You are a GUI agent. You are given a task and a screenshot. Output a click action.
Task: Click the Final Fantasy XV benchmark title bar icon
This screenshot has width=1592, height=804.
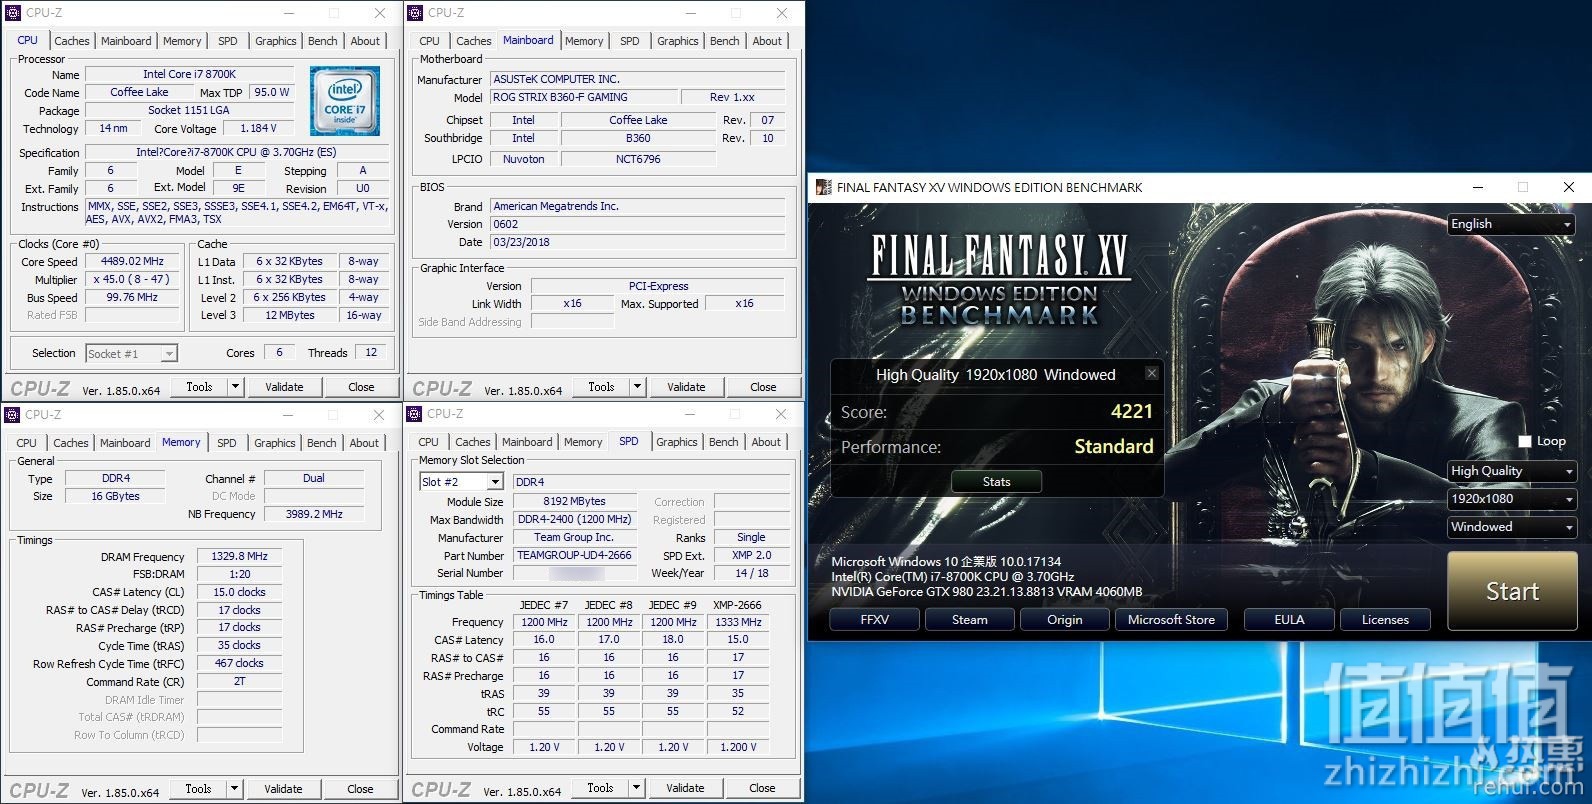[x=823, y=187]
